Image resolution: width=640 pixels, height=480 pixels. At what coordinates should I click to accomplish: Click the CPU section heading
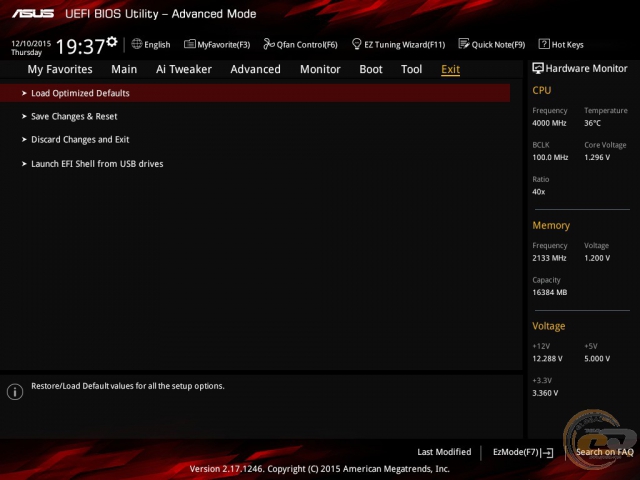542,90
